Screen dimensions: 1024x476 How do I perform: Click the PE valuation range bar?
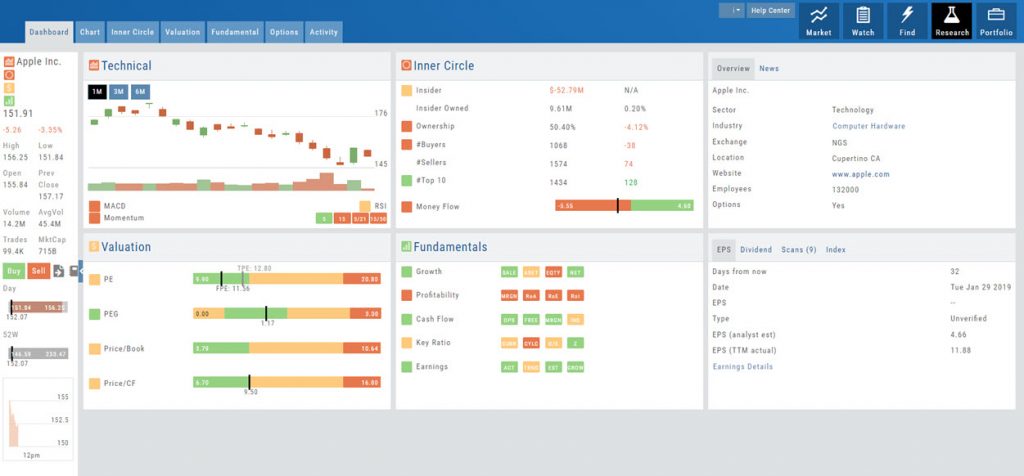287,279
